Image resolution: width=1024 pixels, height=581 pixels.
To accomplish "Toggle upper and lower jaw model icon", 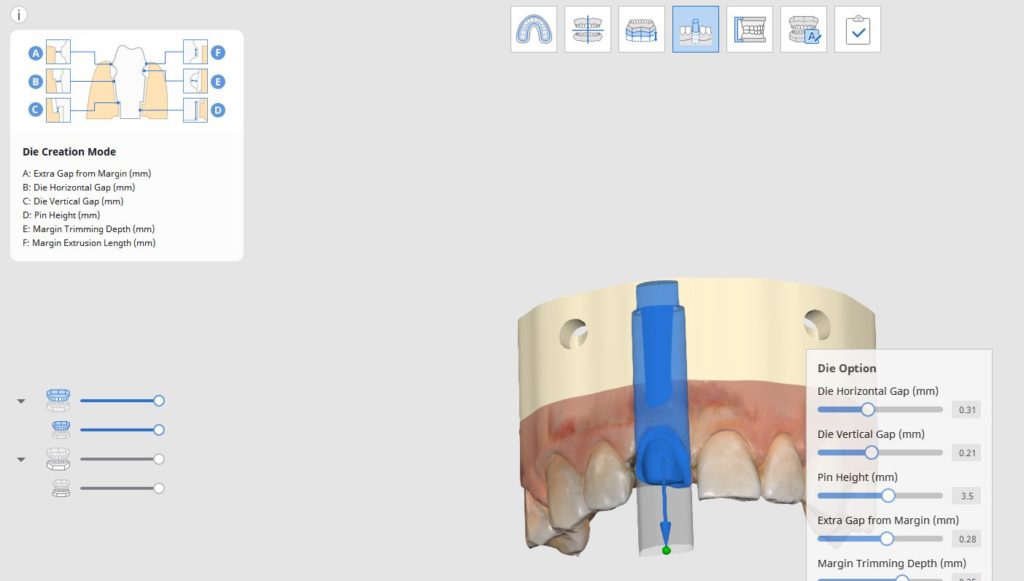I will tap(58, 400).
